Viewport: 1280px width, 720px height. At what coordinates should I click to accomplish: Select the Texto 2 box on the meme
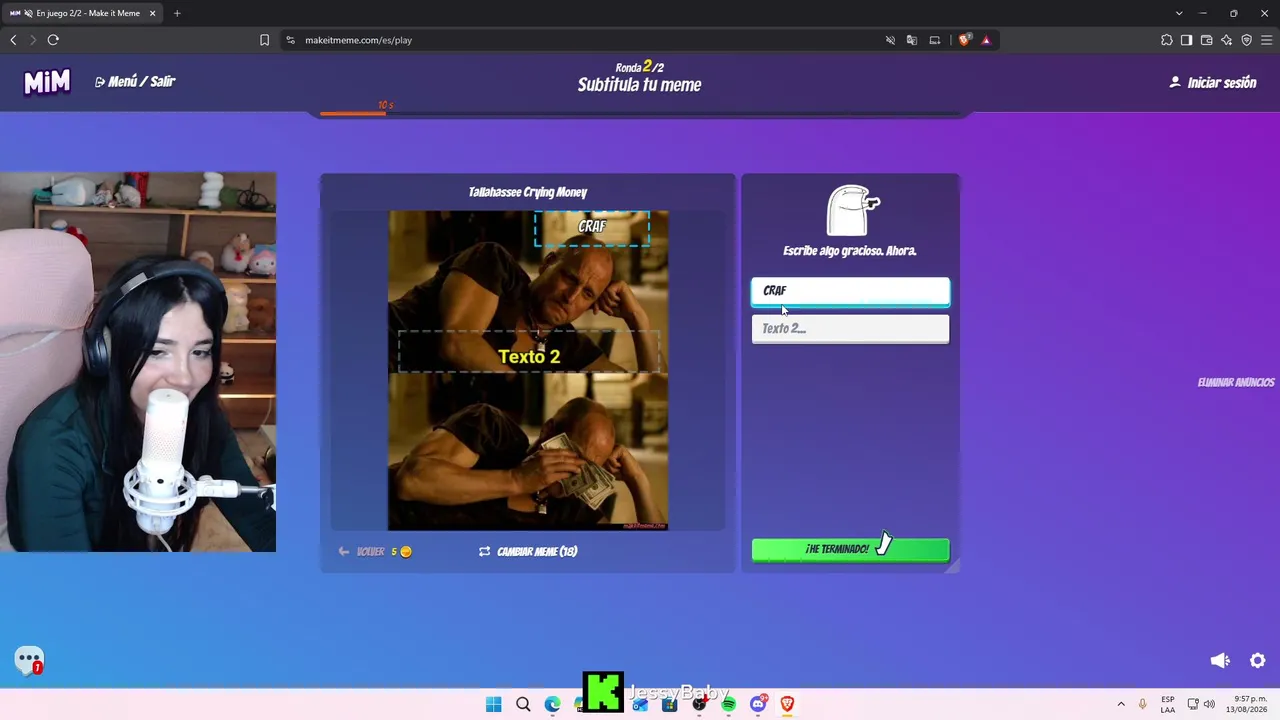[x=529, y=353]
